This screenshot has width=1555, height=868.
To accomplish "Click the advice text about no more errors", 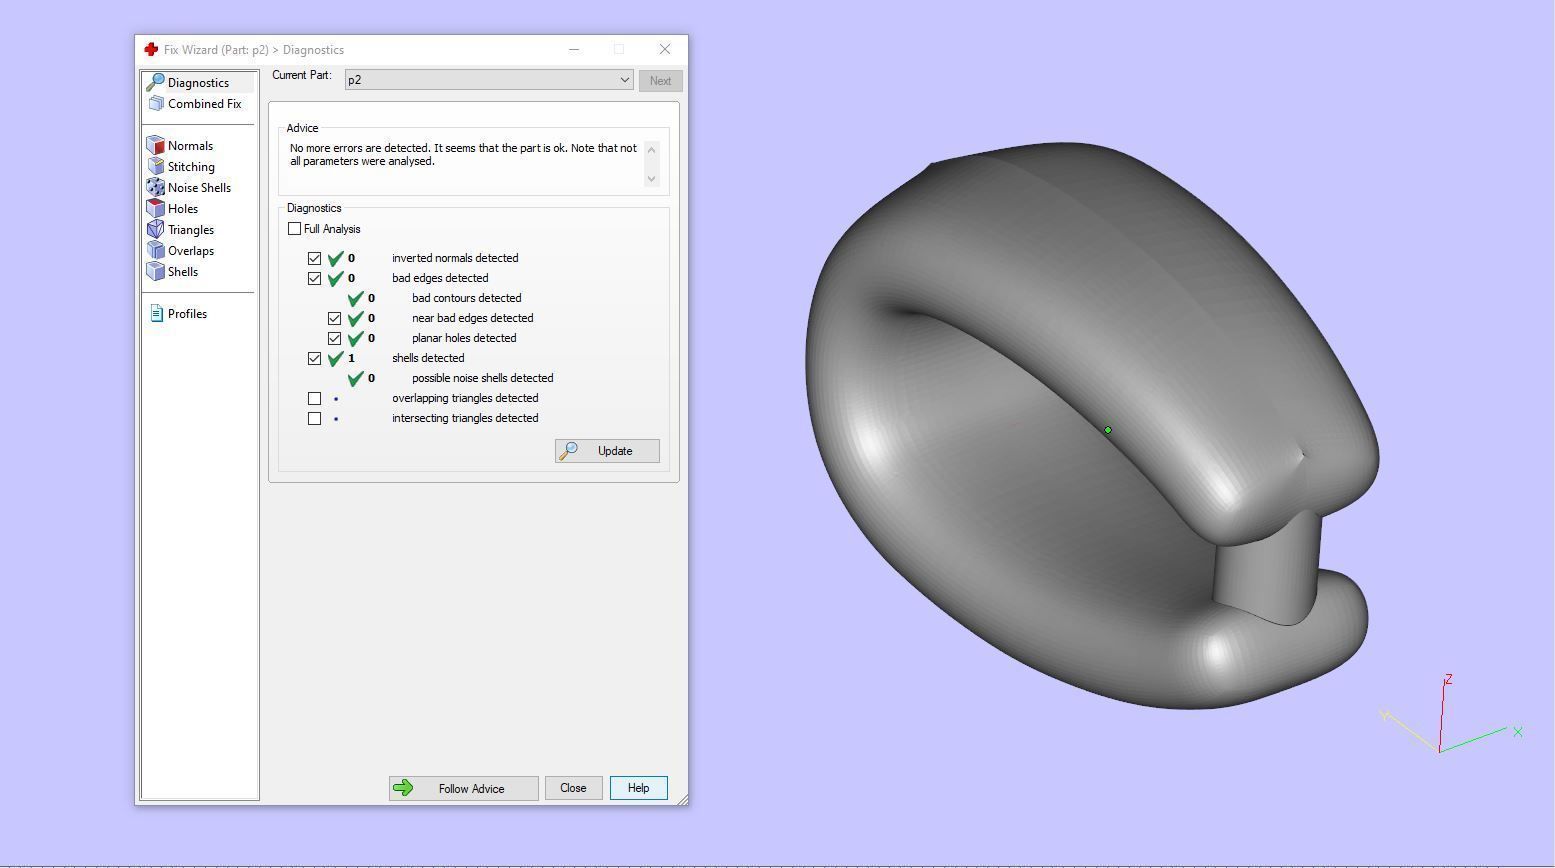I will click(463, 154).
